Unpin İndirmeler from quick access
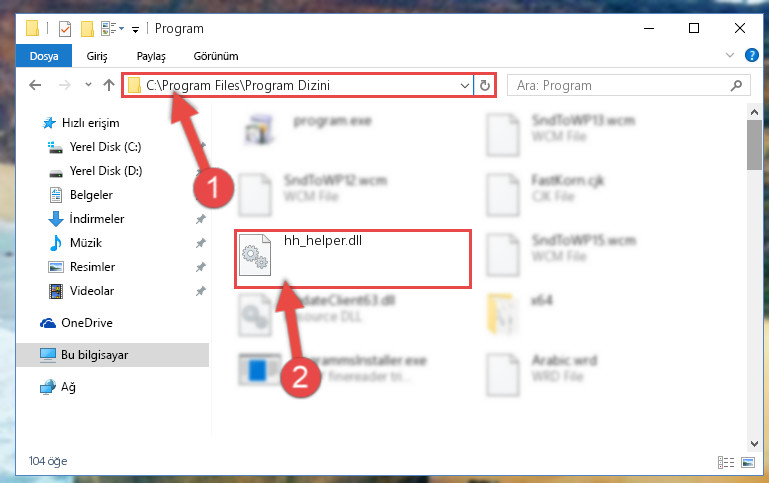Screen dimensions: 769x483 (x=201, y=219)
